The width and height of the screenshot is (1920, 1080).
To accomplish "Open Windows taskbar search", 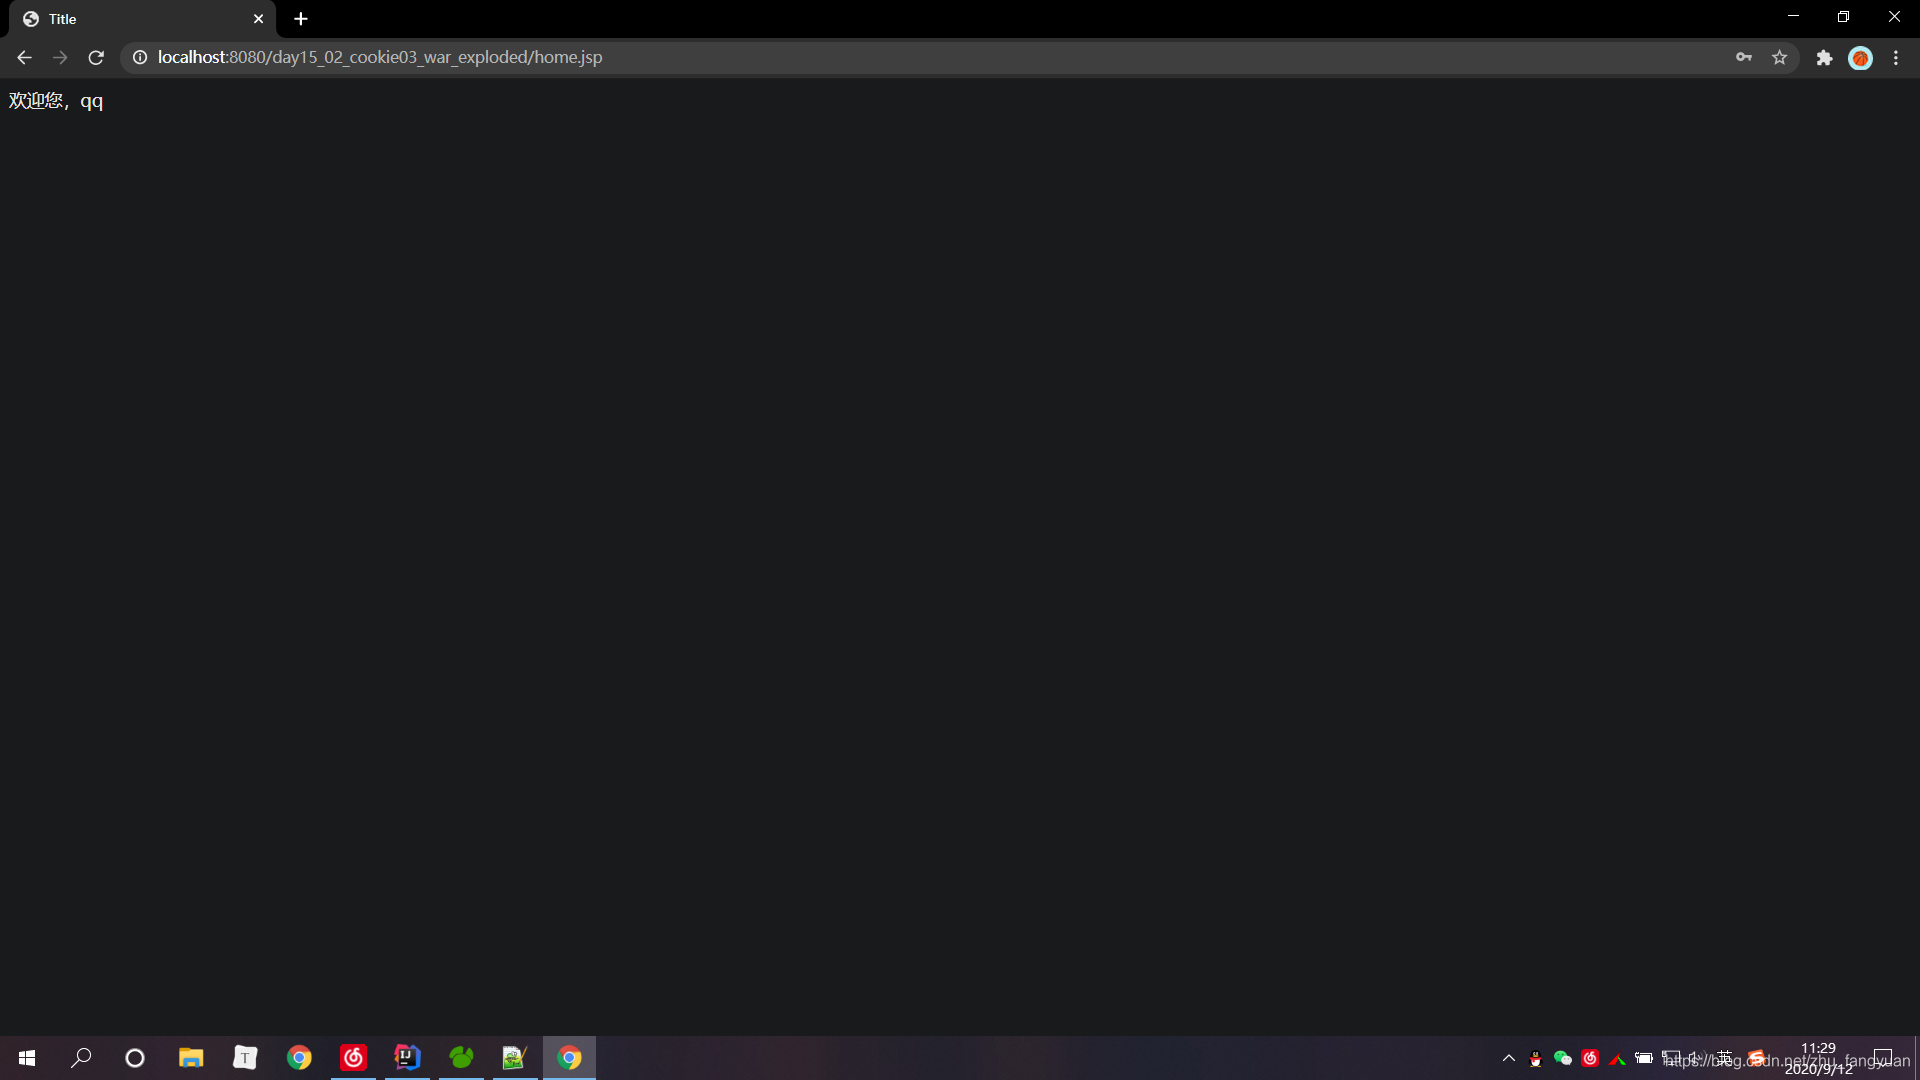I will [x=81, y=1058].
